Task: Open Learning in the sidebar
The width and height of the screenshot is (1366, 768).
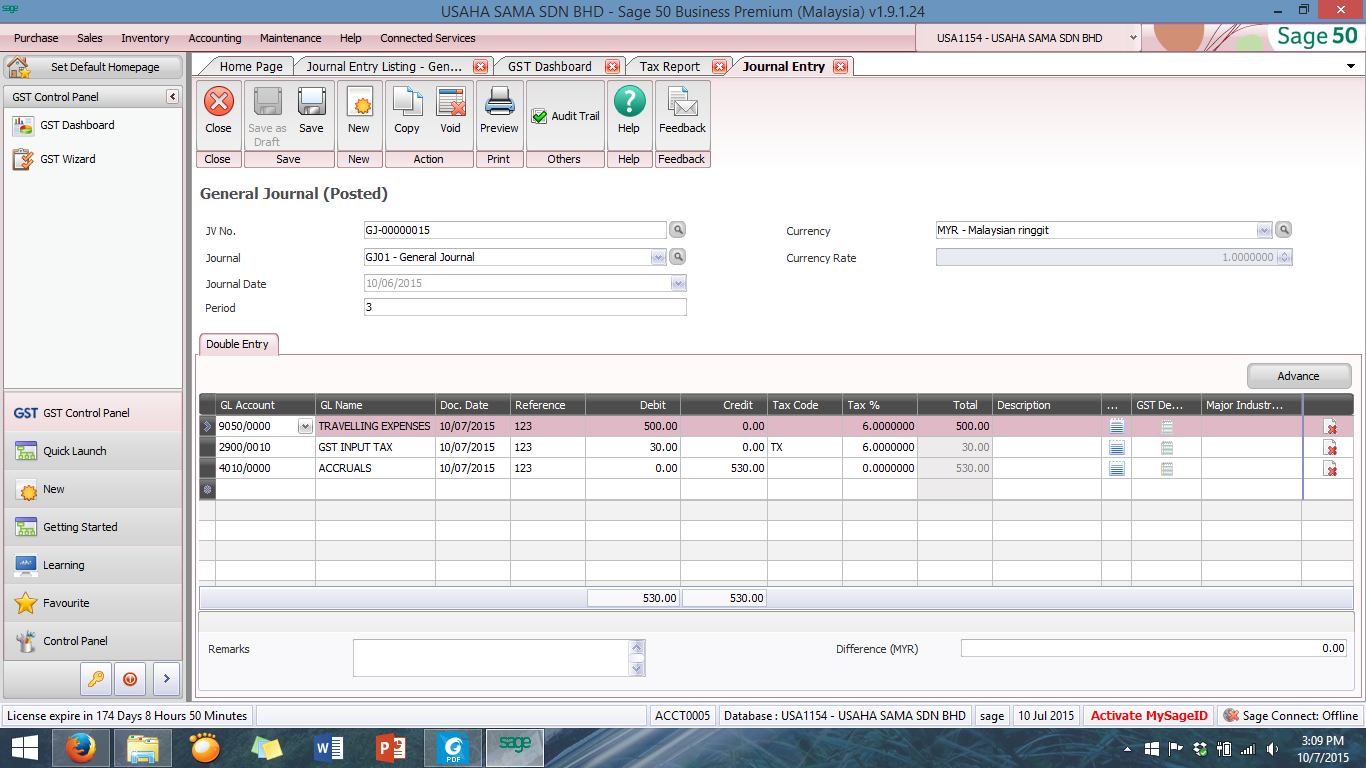Action: [x=93, y=565]
